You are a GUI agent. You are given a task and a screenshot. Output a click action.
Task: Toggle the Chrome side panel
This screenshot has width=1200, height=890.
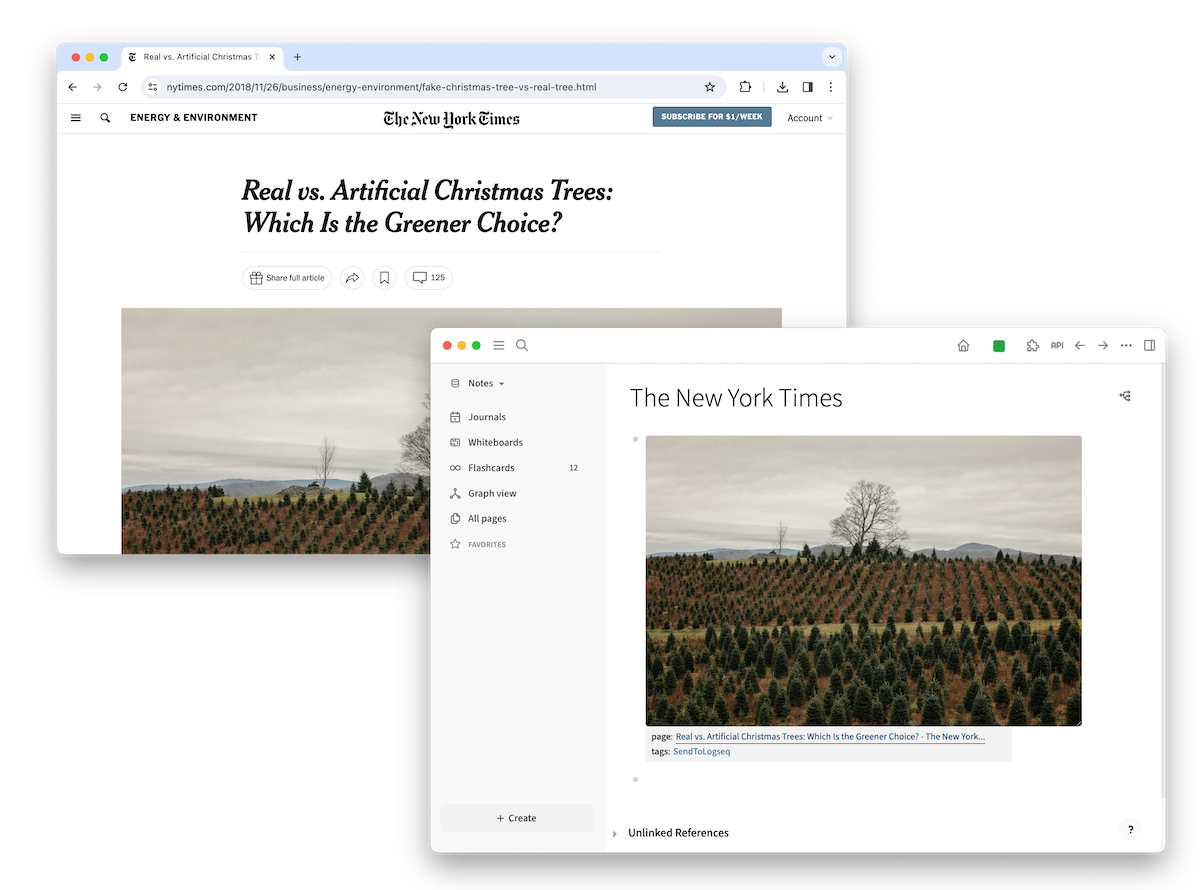coord(807,87)
